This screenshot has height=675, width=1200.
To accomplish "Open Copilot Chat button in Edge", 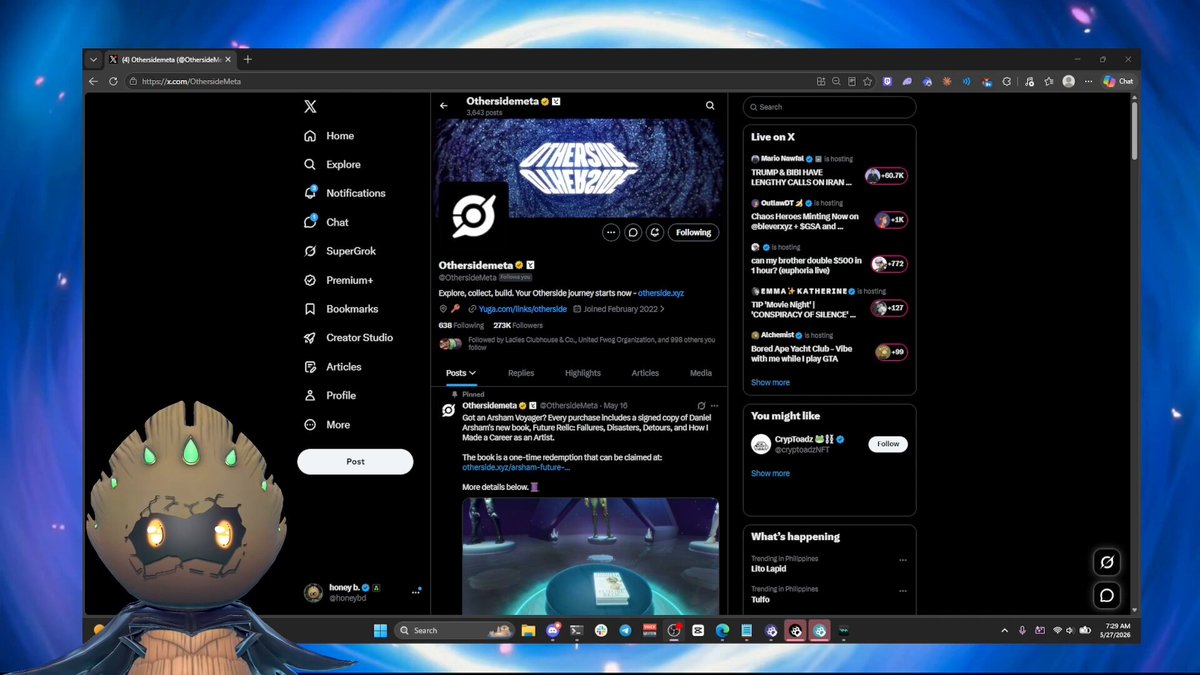I will pos(1118,81).
